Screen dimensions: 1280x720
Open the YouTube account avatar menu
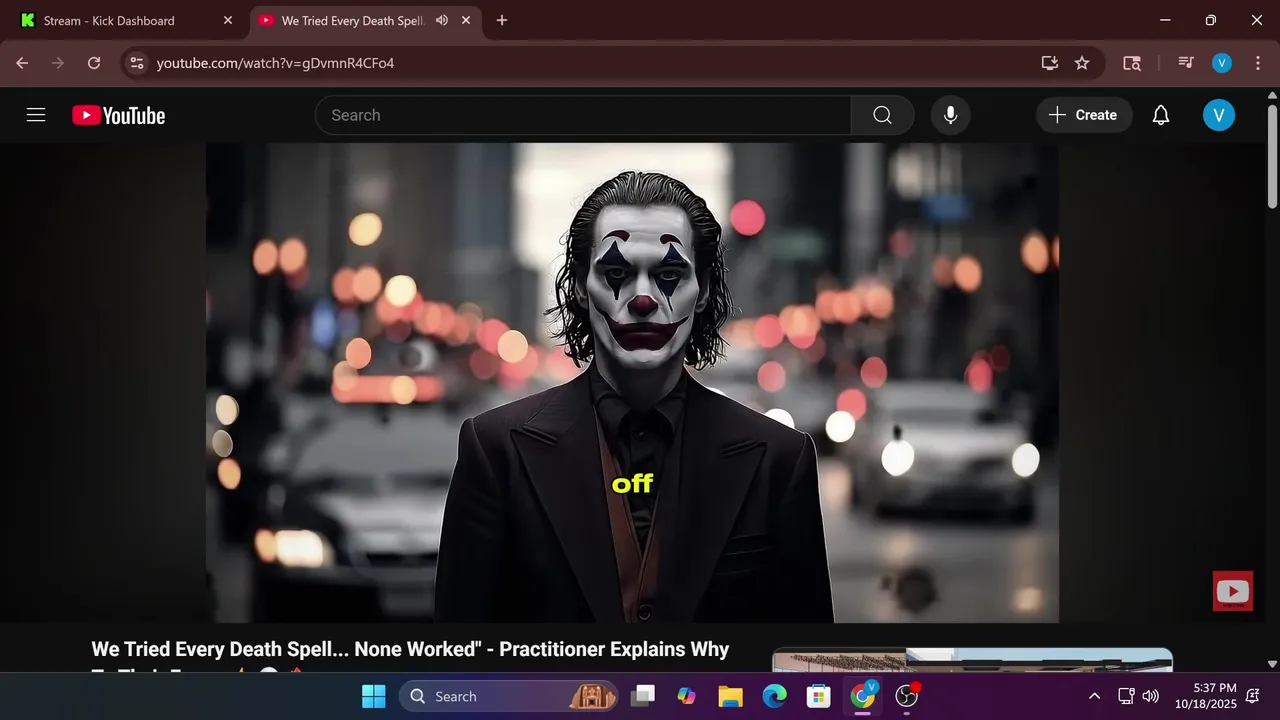coord(1218,115)
